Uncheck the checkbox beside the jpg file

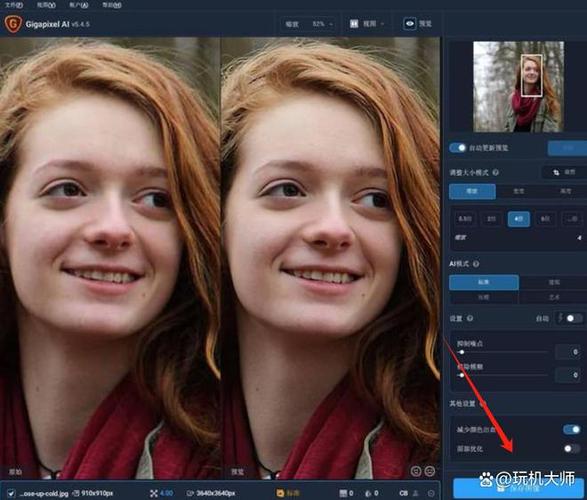click(x=11, y=494)
